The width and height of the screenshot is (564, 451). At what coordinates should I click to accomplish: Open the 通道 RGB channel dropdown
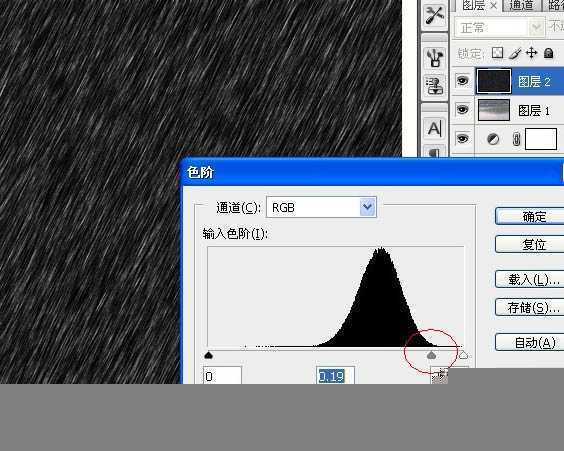coord(321,207)
